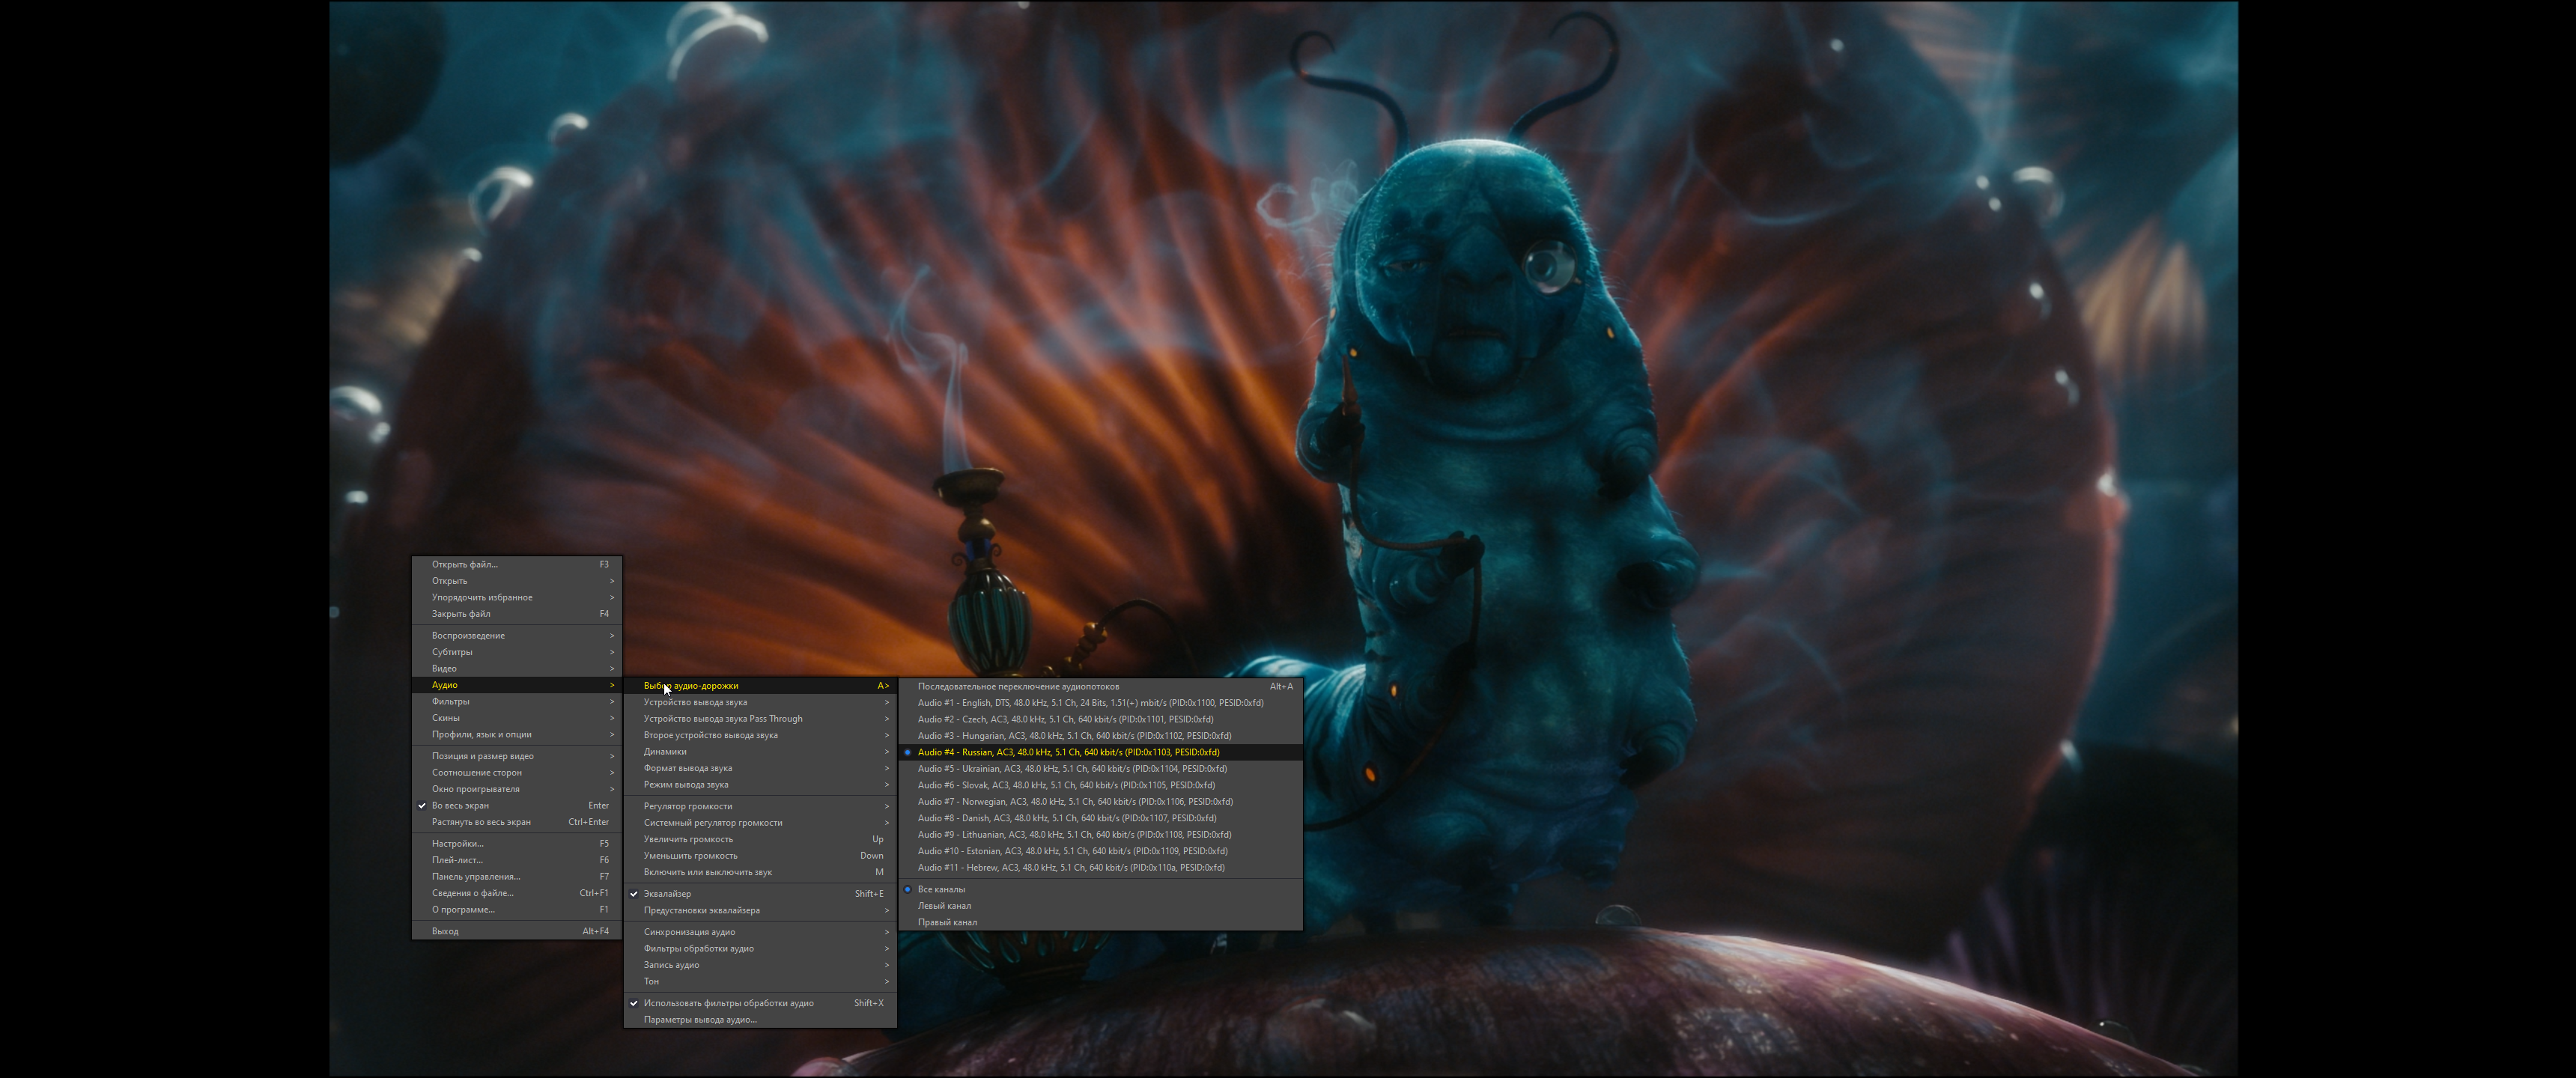Choose 'Растянуть во весь экран' menu entry

click(x=517, y=822)
